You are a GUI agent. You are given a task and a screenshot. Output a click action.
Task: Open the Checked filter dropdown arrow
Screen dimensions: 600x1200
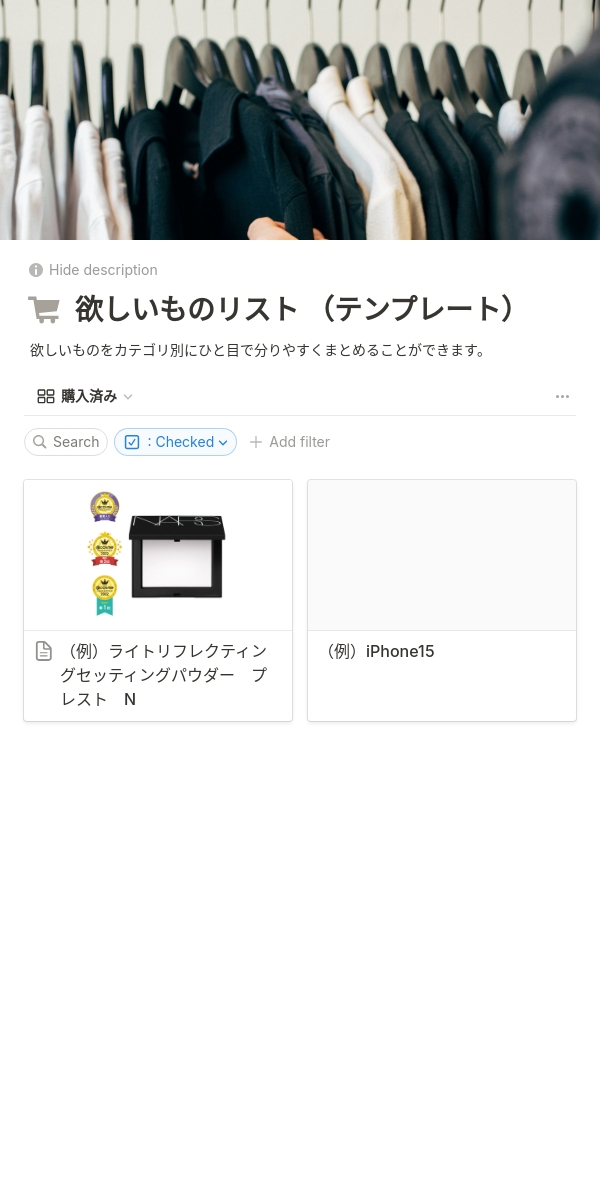(223, 443)
